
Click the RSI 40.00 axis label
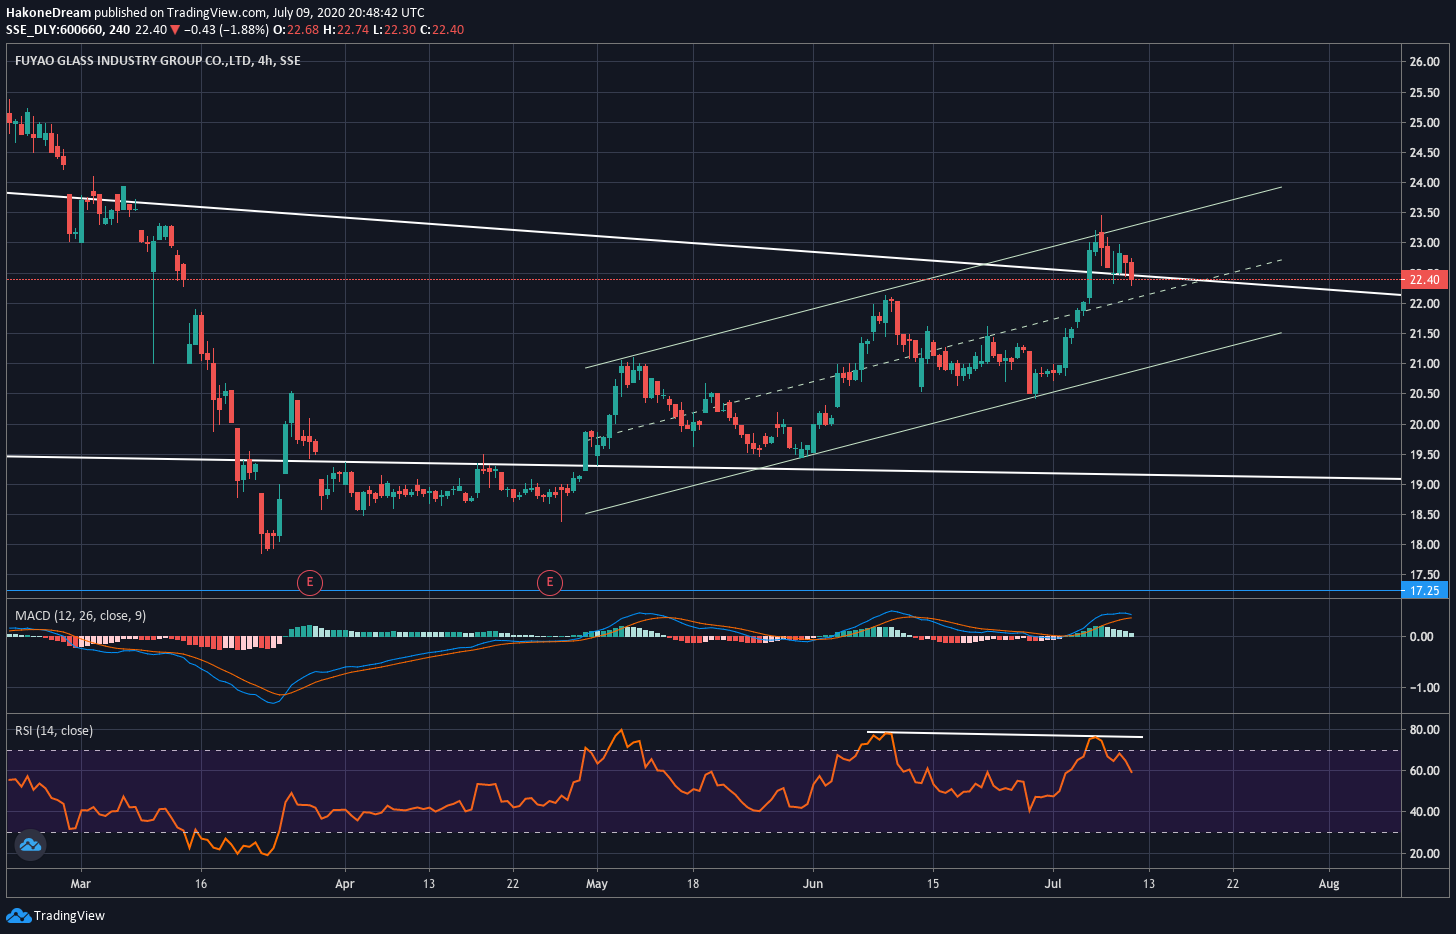coord(1424,812)
